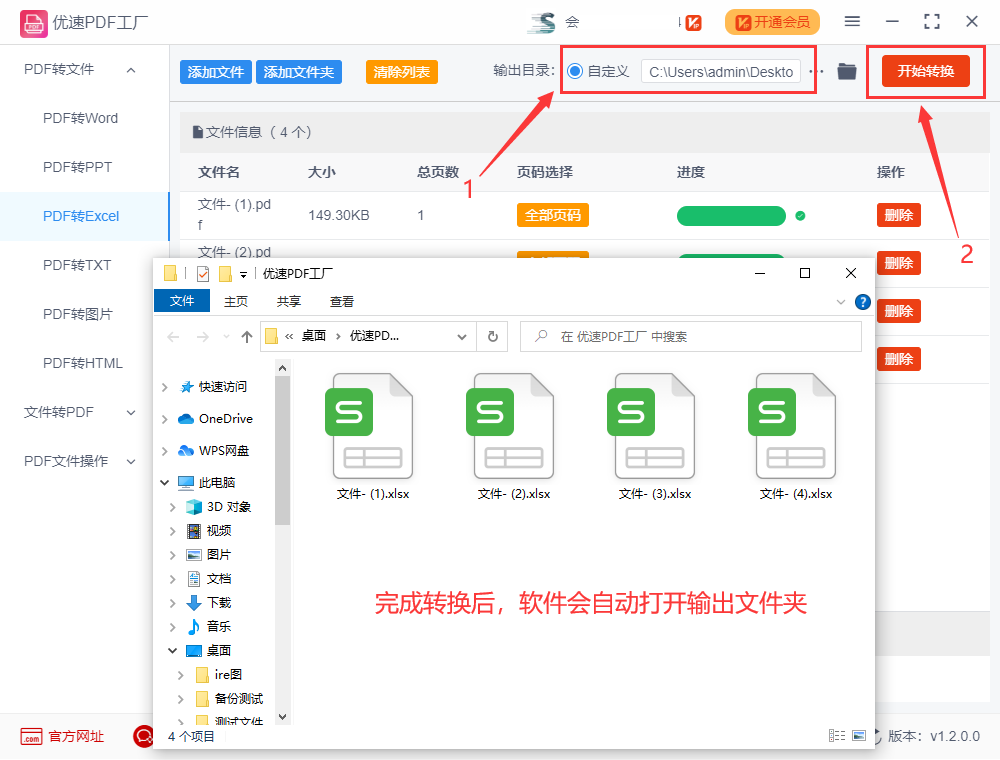This screenshot has height=760, width=1000.
Task: Open the 文件 tab in Explorer
Action: 182,300
